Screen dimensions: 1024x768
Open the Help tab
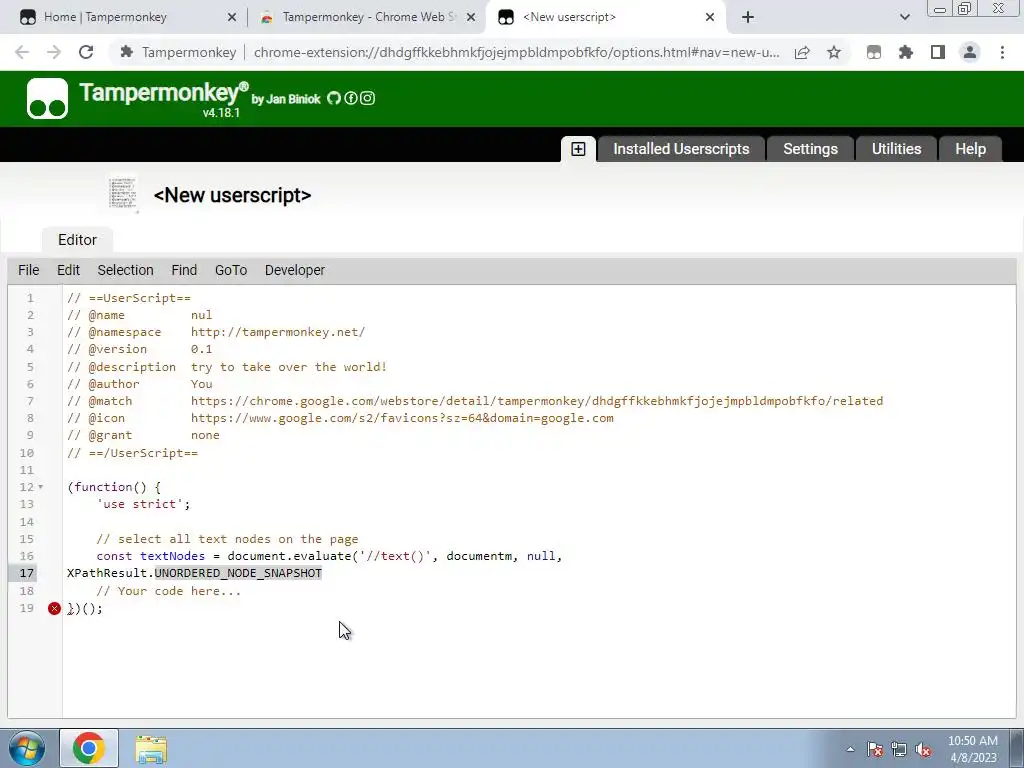click(x=970, y=149)
